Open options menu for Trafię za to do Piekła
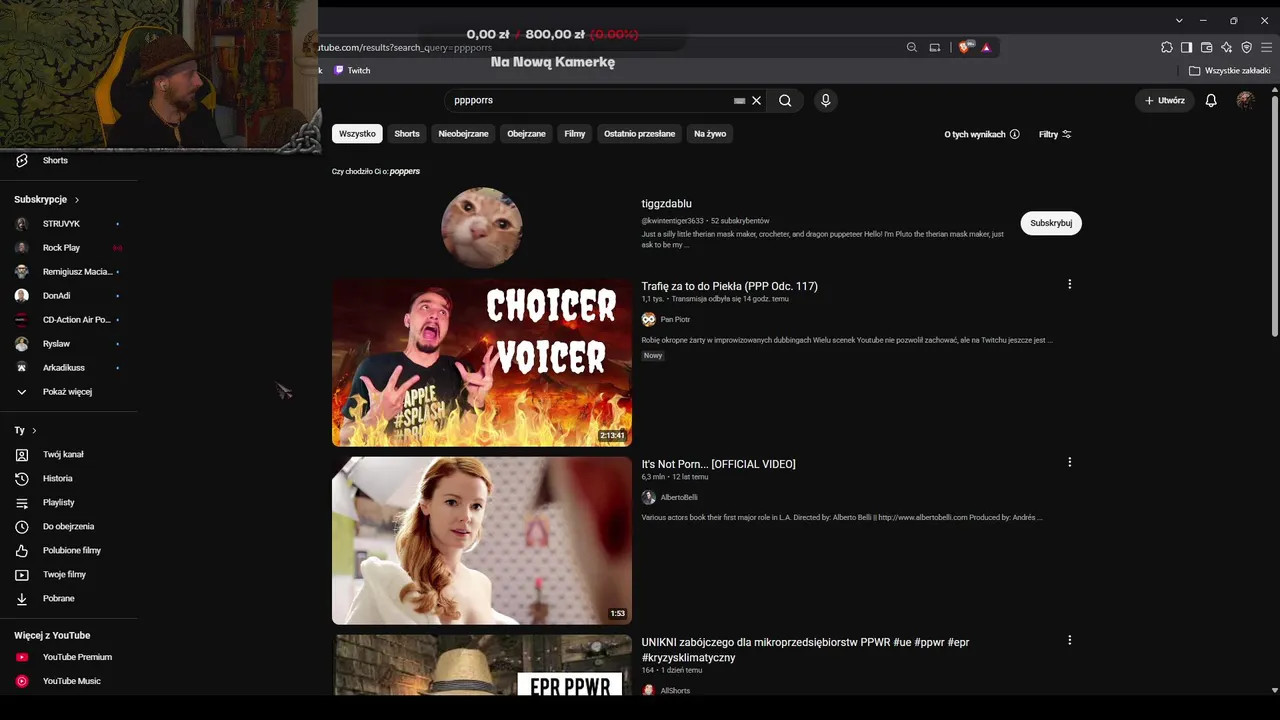Screen dimensions: 1280x720 click(x=1069, y=284)
